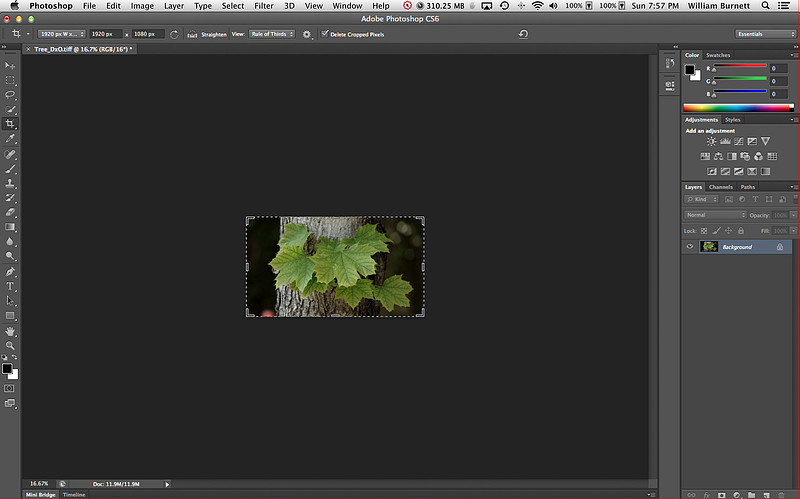Select the Zoom tool in toolbox

point(10,345)
